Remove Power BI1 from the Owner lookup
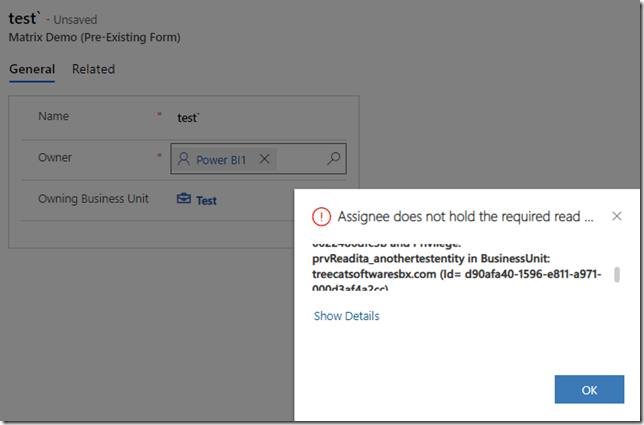This screenshot has height=425, width=644. point(264,159)
